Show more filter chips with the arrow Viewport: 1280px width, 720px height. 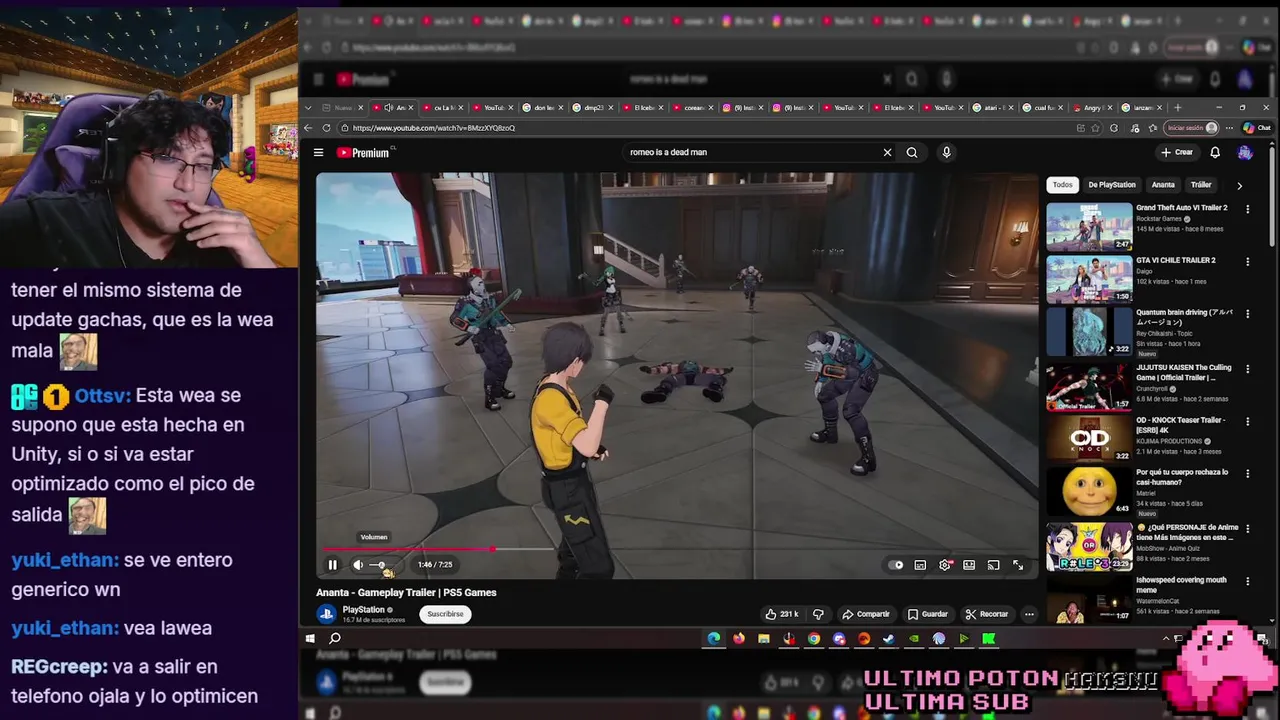coord(1239,185)
